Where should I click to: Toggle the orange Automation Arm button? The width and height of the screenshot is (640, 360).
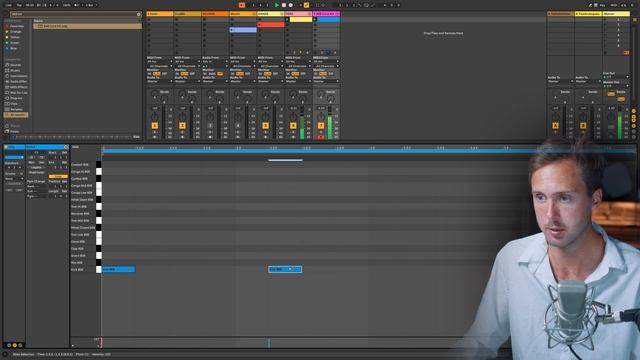[306, 5]
